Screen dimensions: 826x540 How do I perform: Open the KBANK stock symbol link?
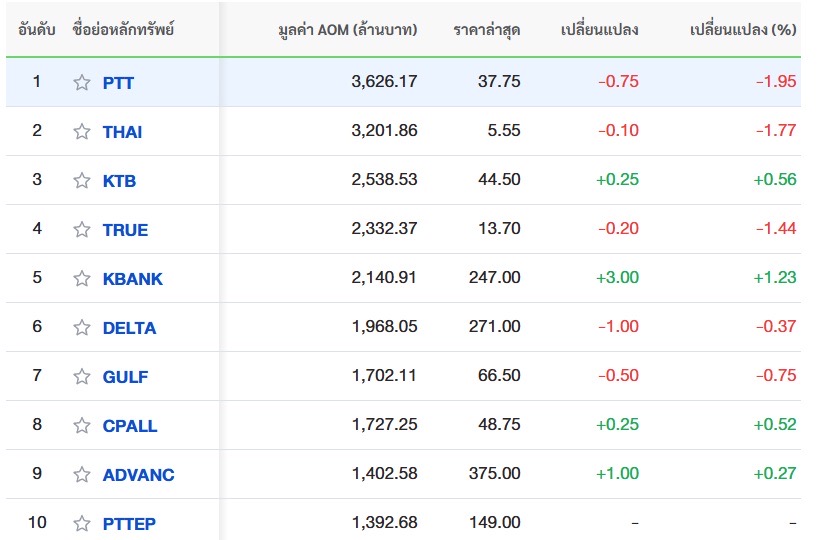pyautogui.click(x=133, y=279)
